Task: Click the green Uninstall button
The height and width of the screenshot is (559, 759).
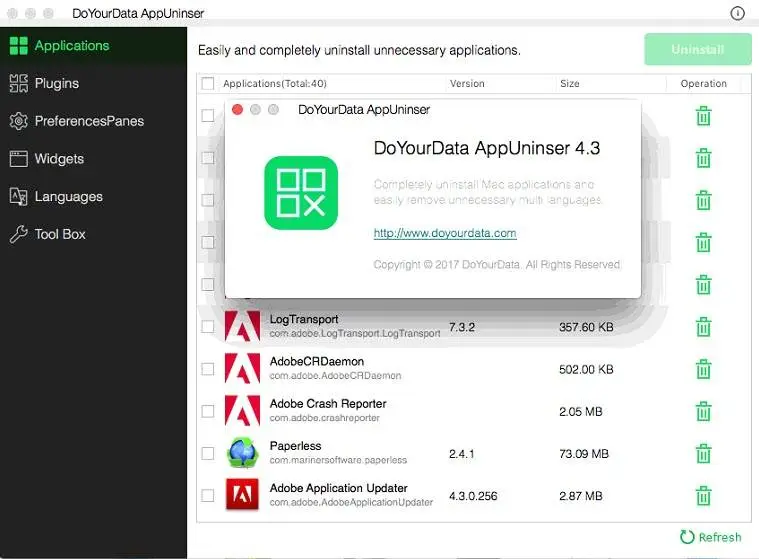Action: pyautogui.click(x=698, y=49)
